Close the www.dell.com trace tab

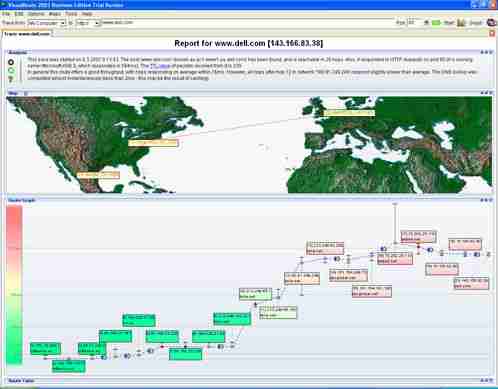pyautogui.click(x=492, y=33)
